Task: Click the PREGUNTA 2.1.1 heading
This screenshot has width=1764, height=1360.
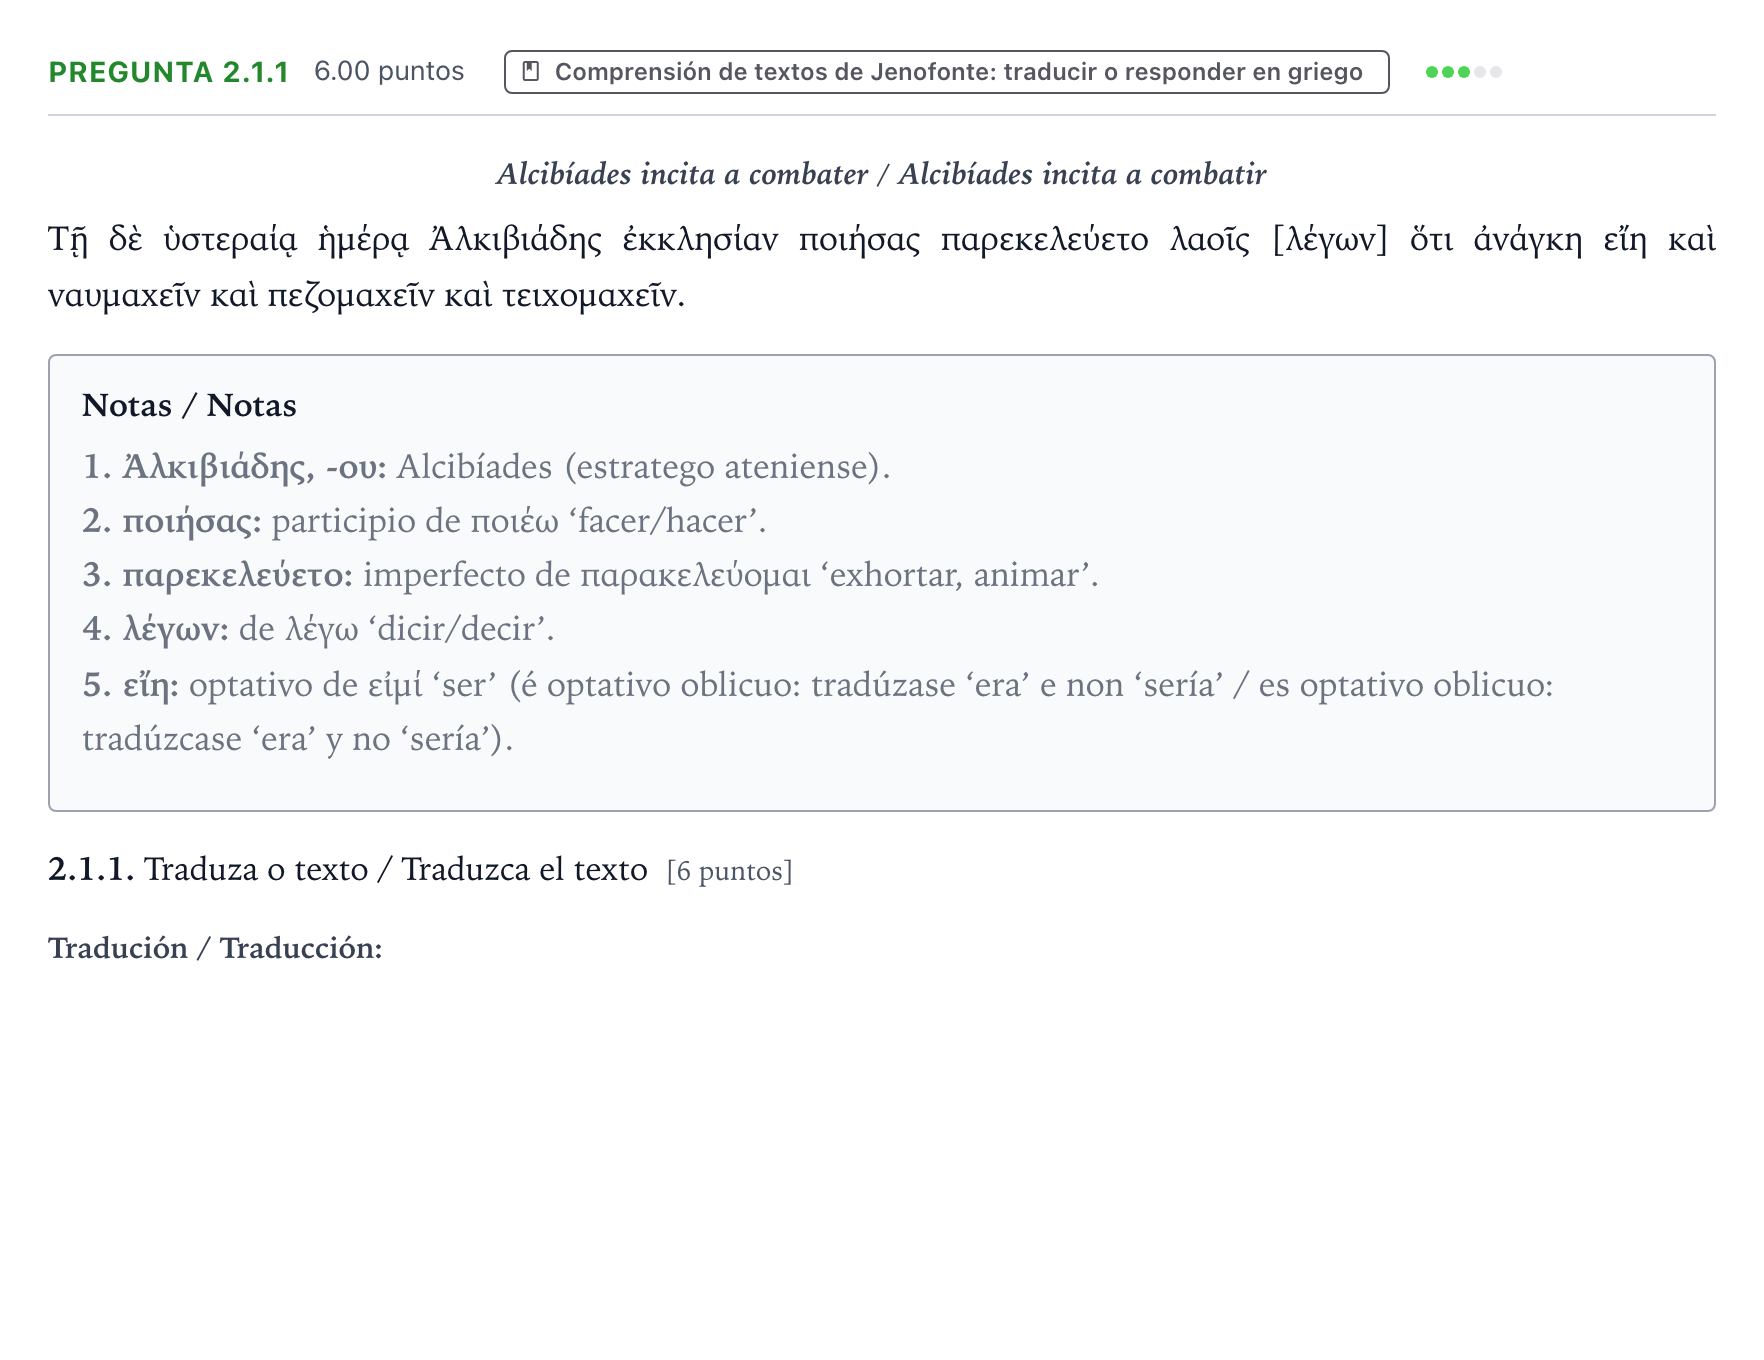Action: tap(169, 72)
